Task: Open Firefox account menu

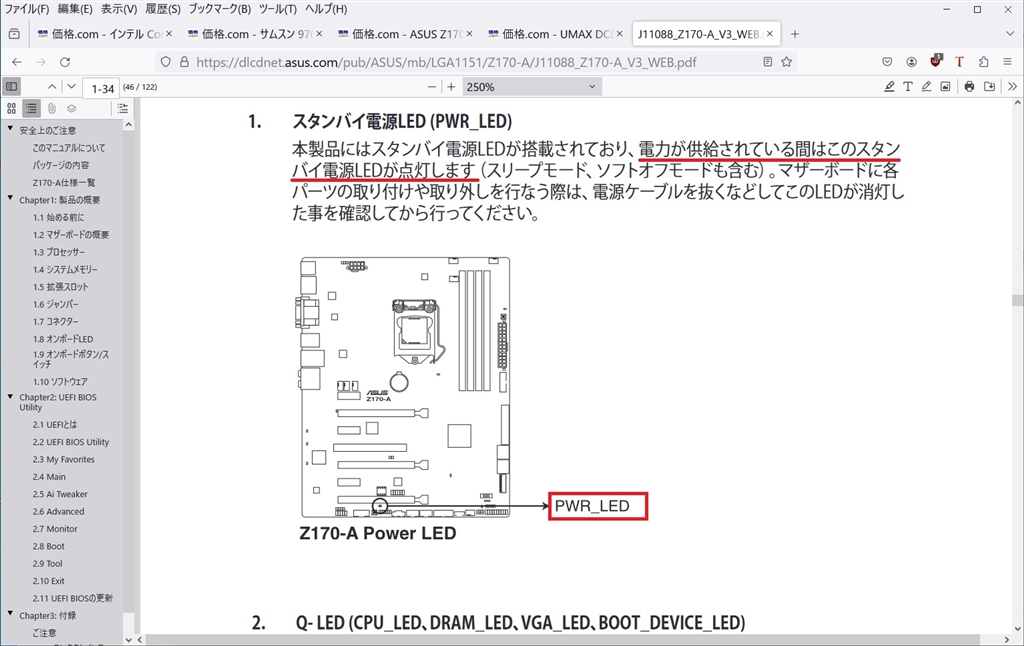Action: coord(911,62)
